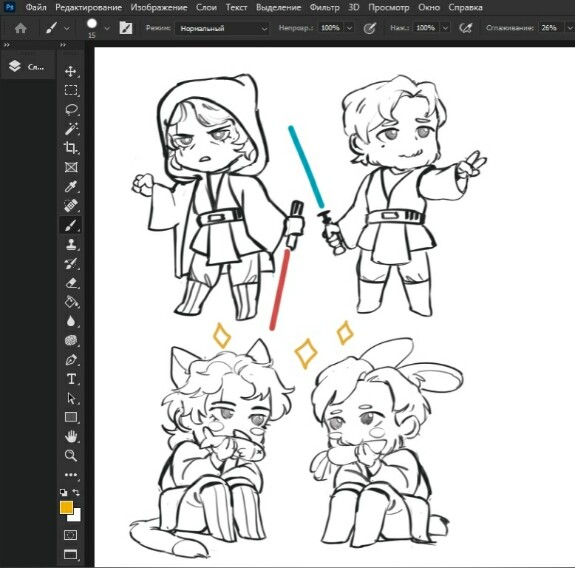
Task: Select the Frame tool
Action: pos(71,167)
